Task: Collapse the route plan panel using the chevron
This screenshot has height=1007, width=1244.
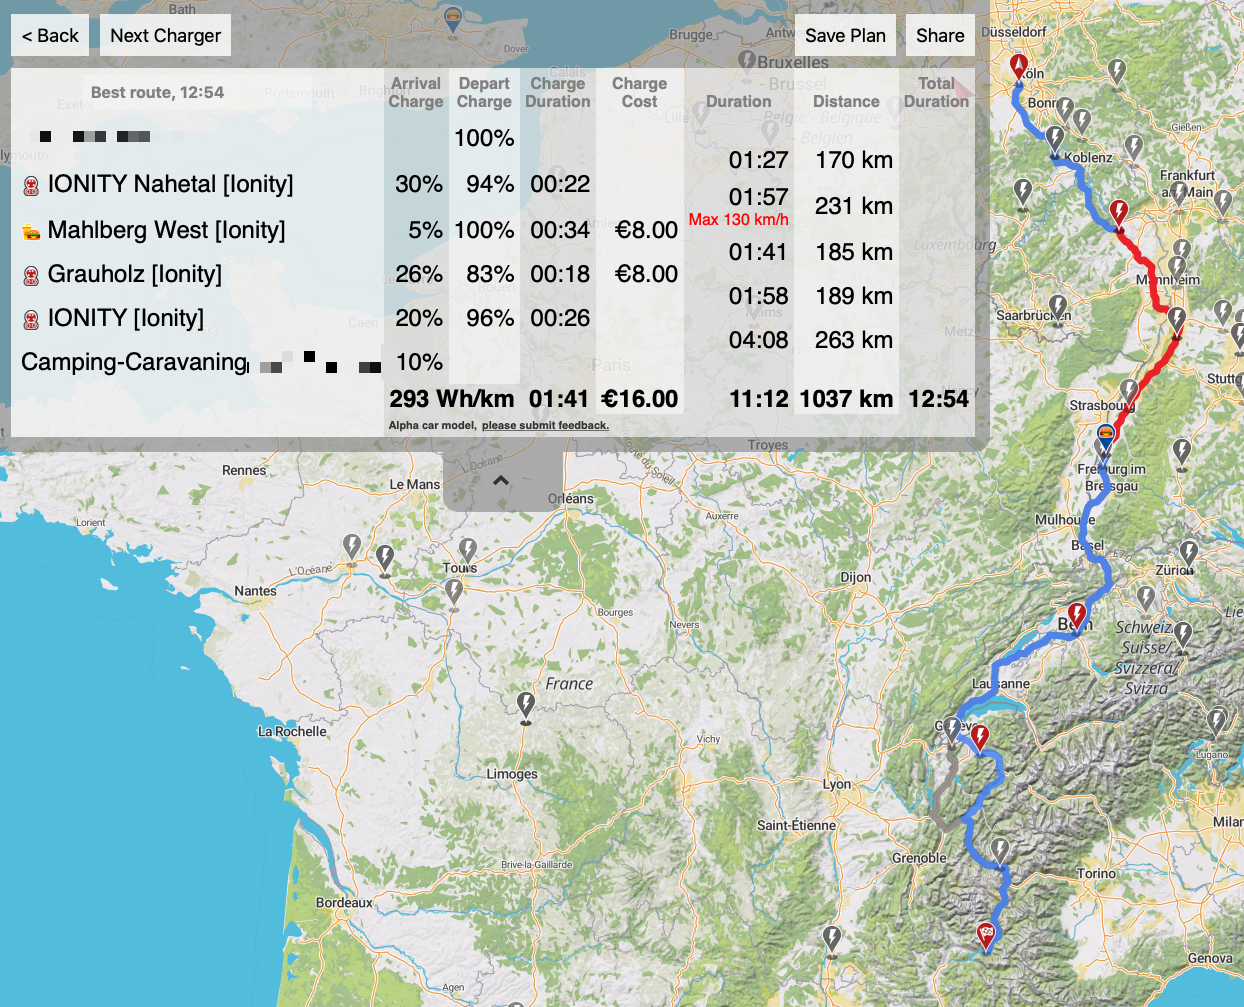Action: (501, 480)
